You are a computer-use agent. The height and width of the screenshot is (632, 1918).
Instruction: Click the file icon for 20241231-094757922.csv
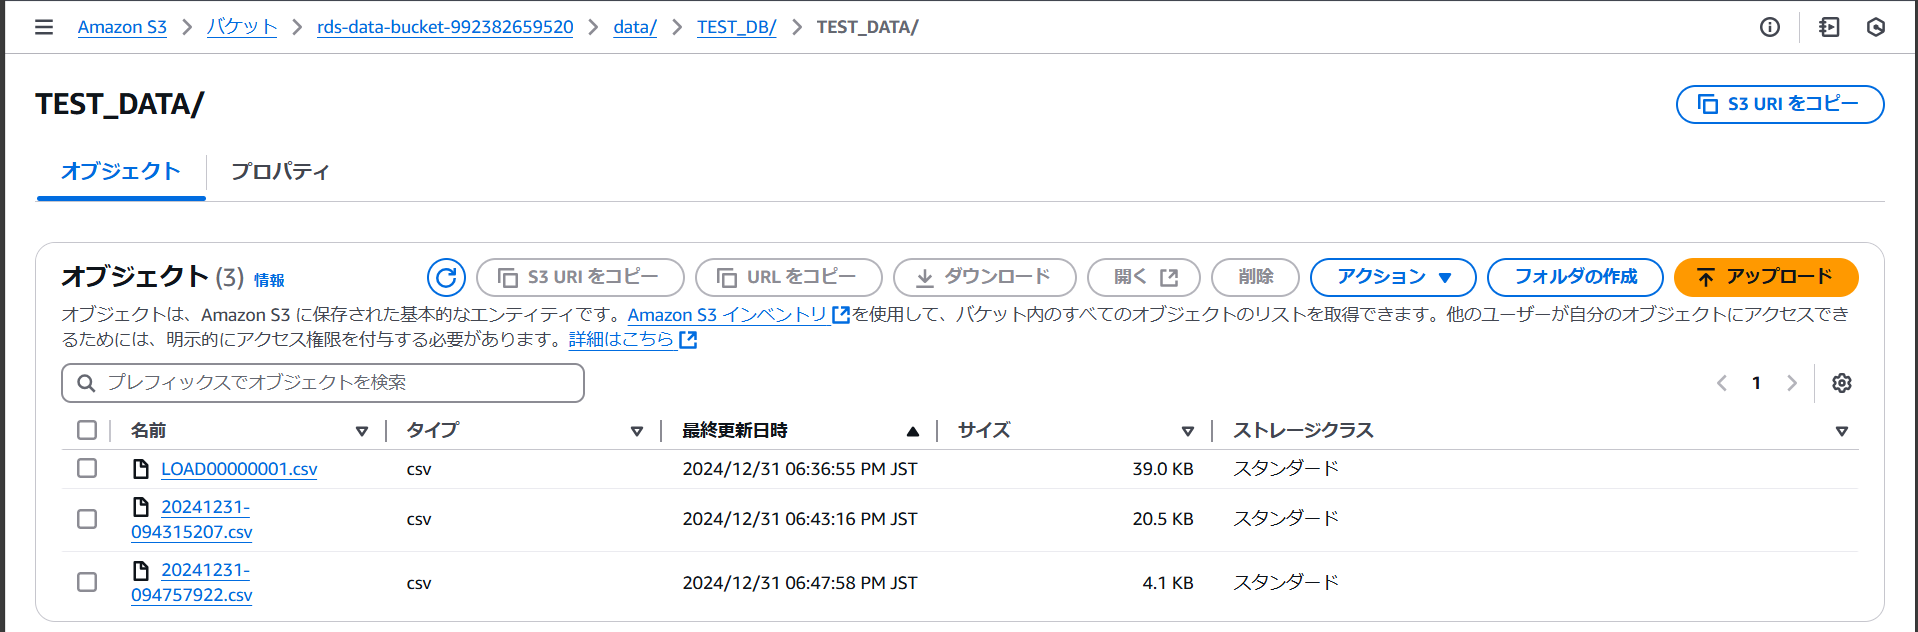(x=141, y=570)
